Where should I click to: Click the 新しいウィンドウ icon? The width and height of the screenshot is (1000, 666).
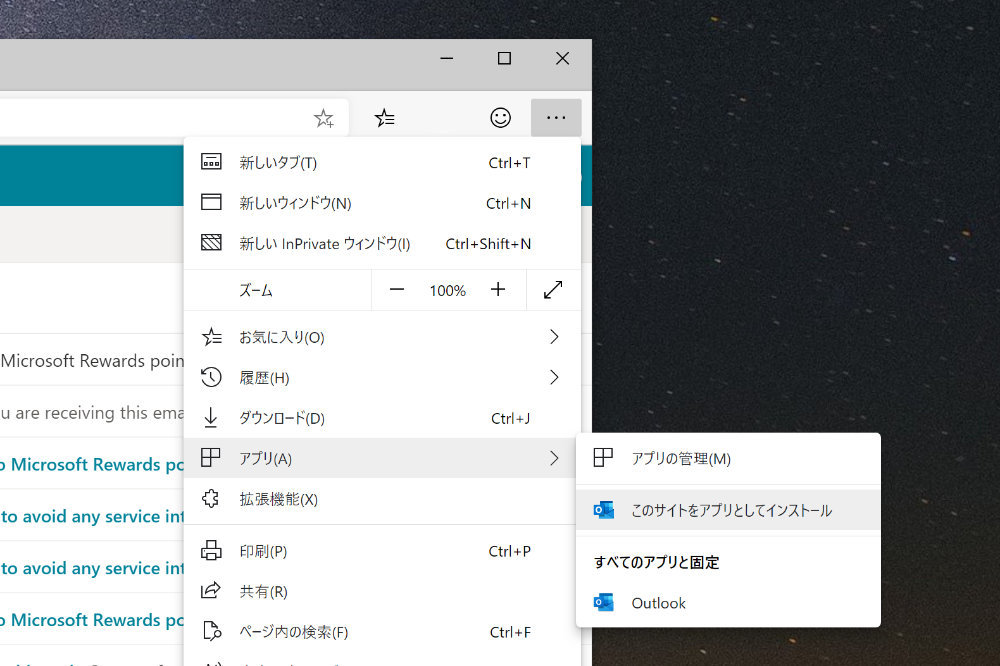(211, 202)
